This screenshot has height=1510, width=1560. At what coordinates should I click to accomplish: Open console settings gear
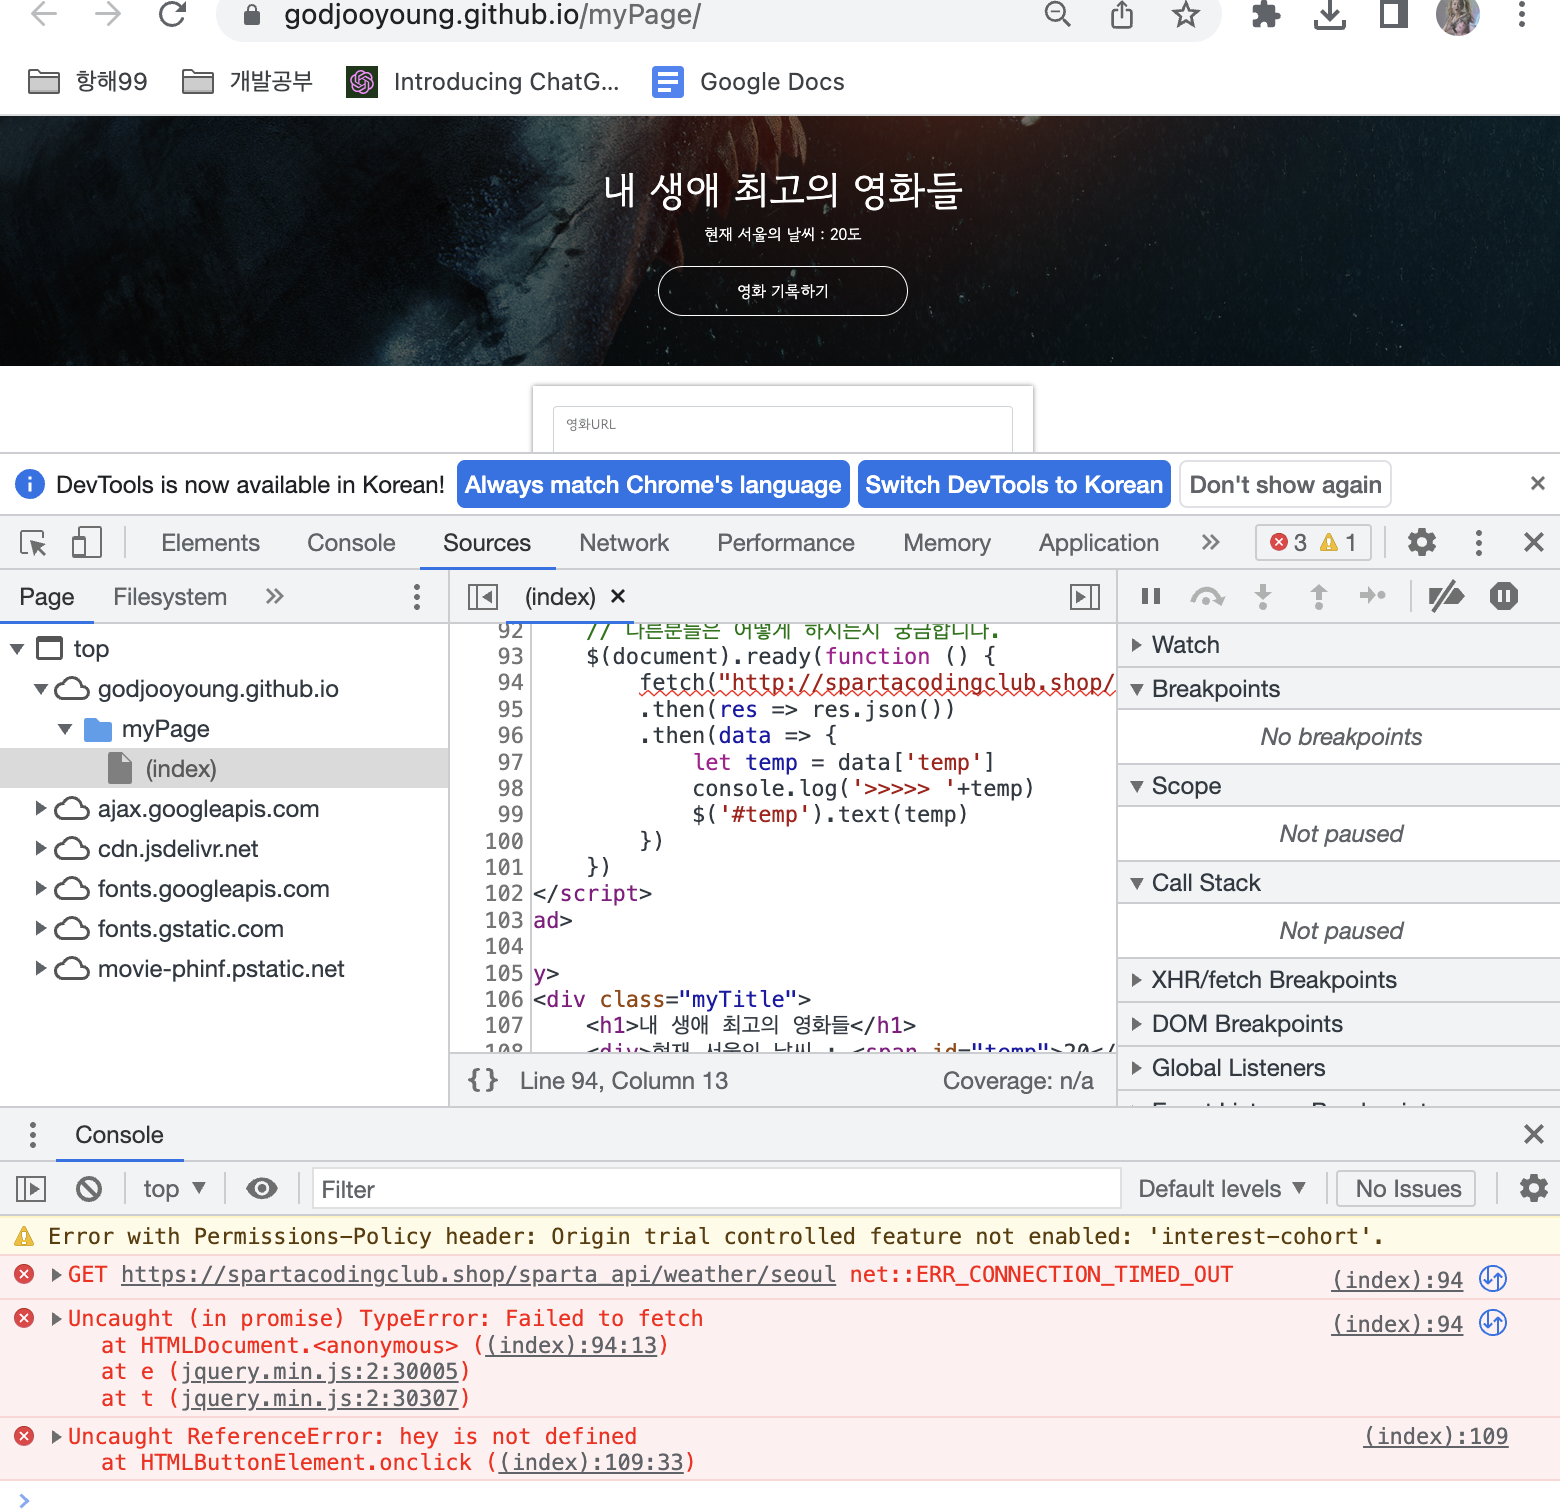point(1534,1188)
